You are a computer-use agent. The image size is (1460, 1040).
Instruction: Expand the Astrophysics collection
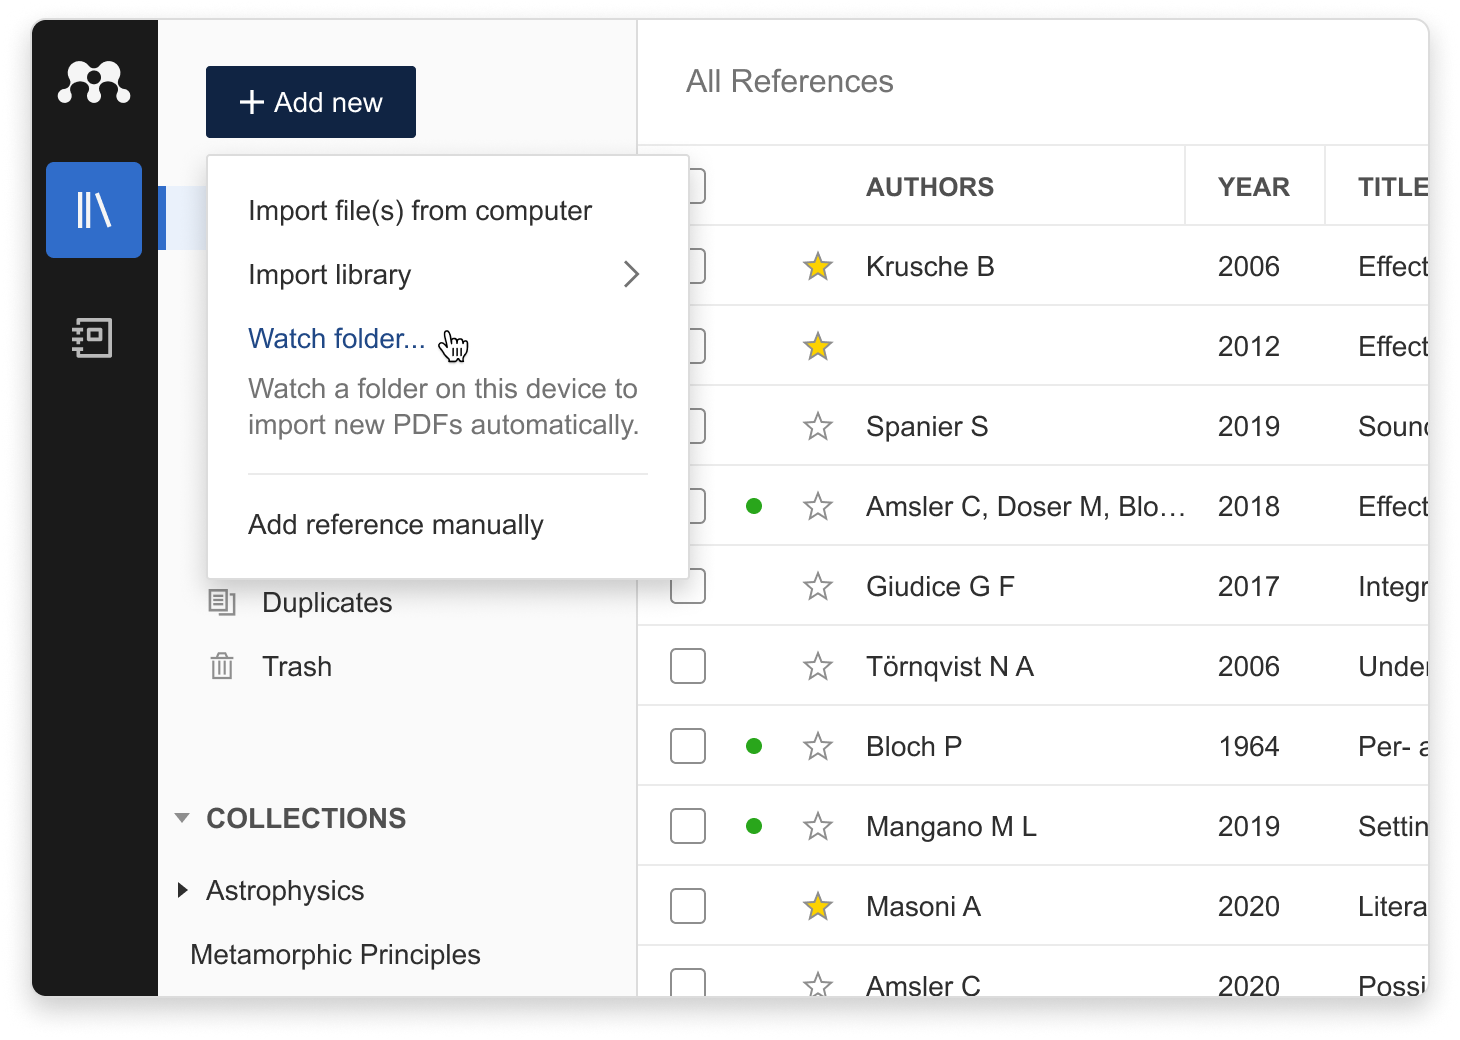point(183,890)
